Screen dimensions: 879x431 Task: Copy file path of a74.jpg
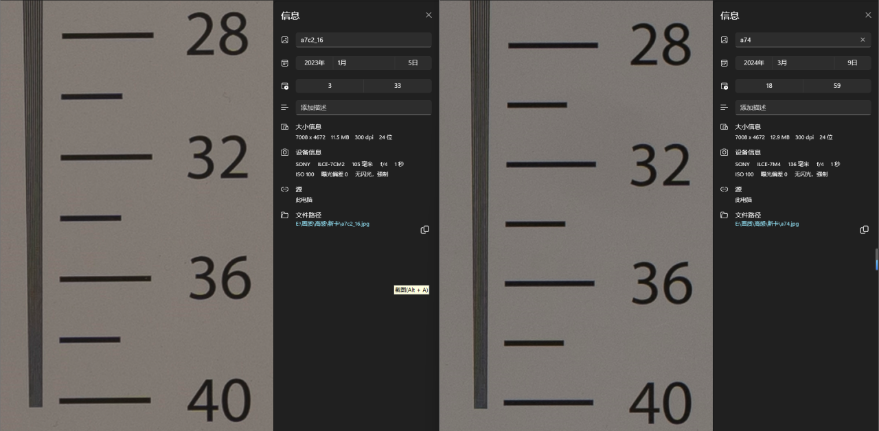(864, 230)
